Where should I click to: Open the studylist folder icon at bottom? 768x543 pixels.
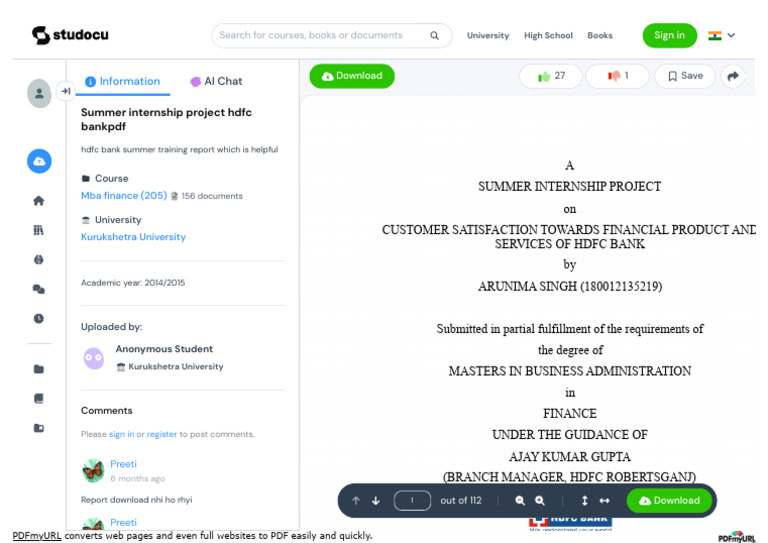click(39, 428)
